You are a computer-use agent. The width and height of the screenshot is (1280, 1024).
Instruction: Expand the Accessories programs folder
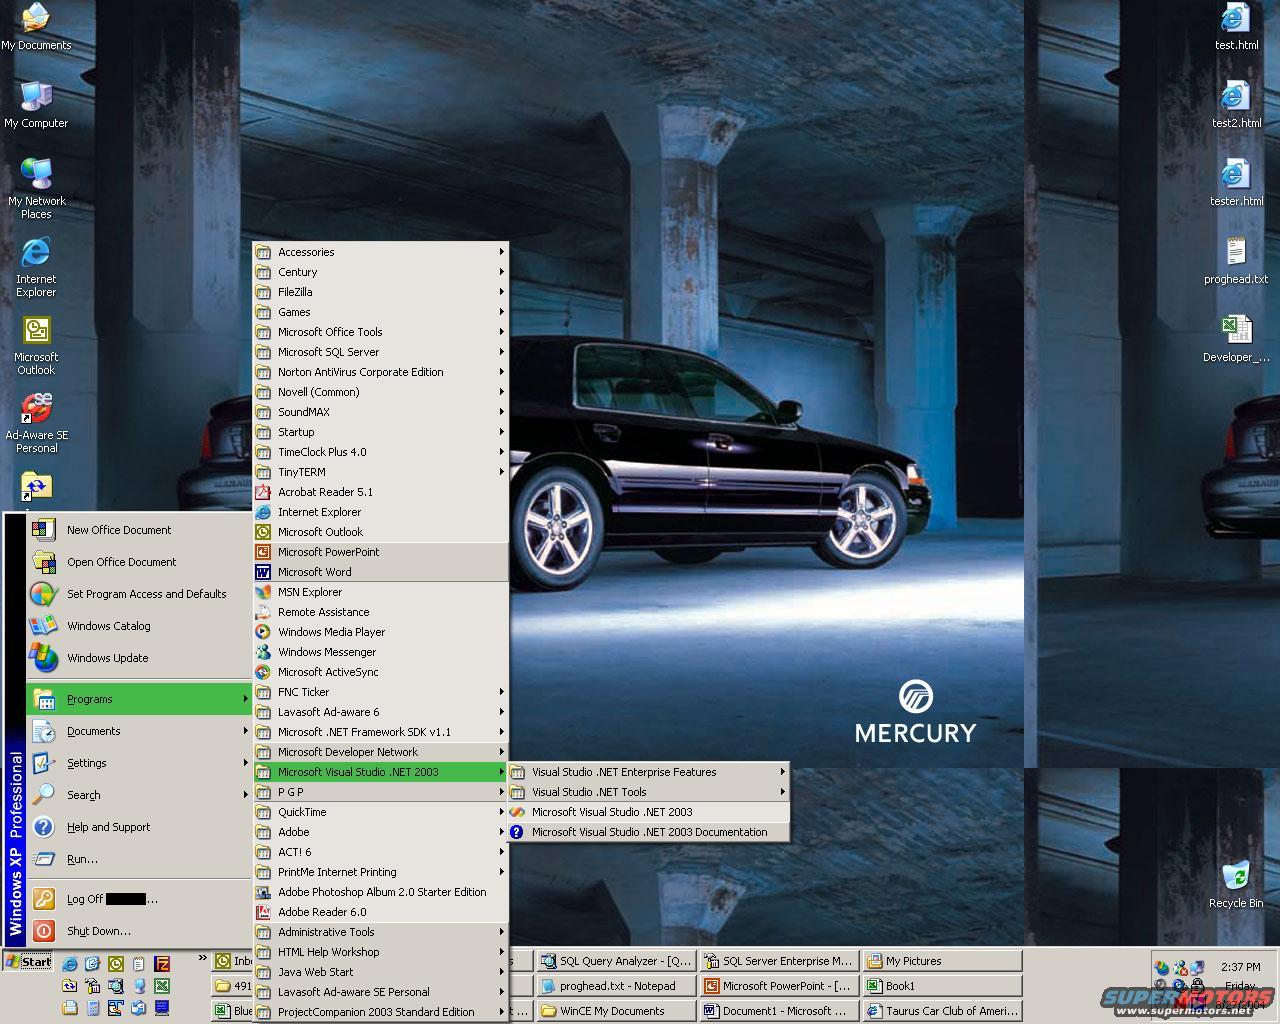306,252
